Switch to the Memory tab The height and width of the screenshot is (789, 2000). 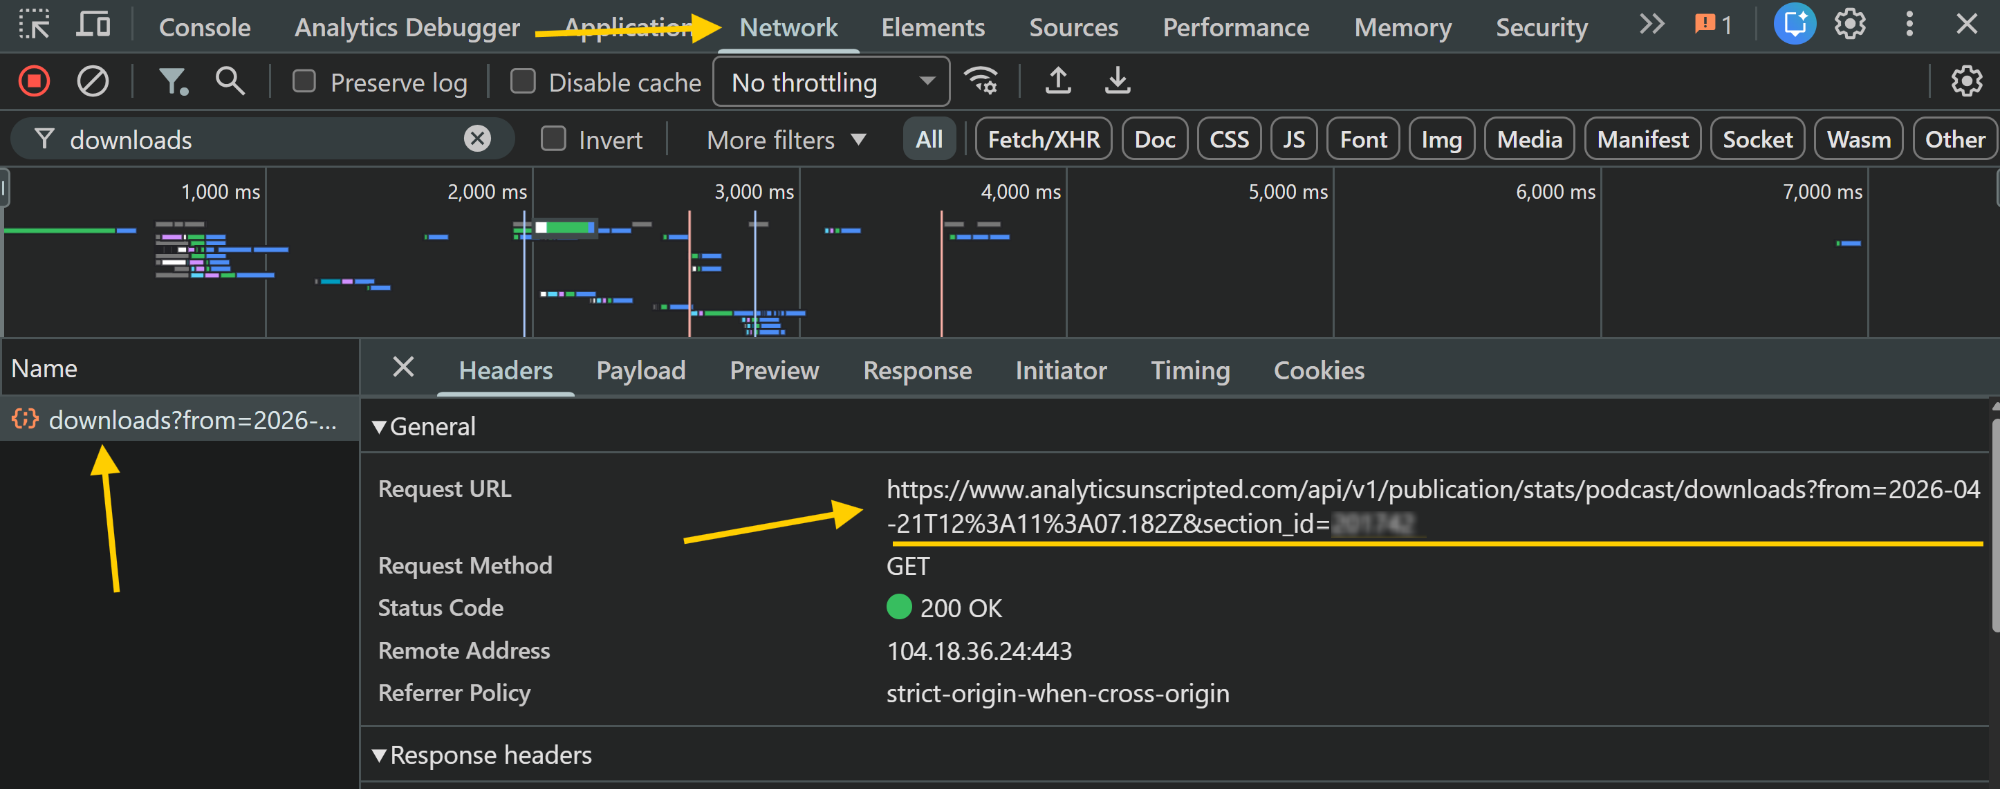tap(1403, 27)
